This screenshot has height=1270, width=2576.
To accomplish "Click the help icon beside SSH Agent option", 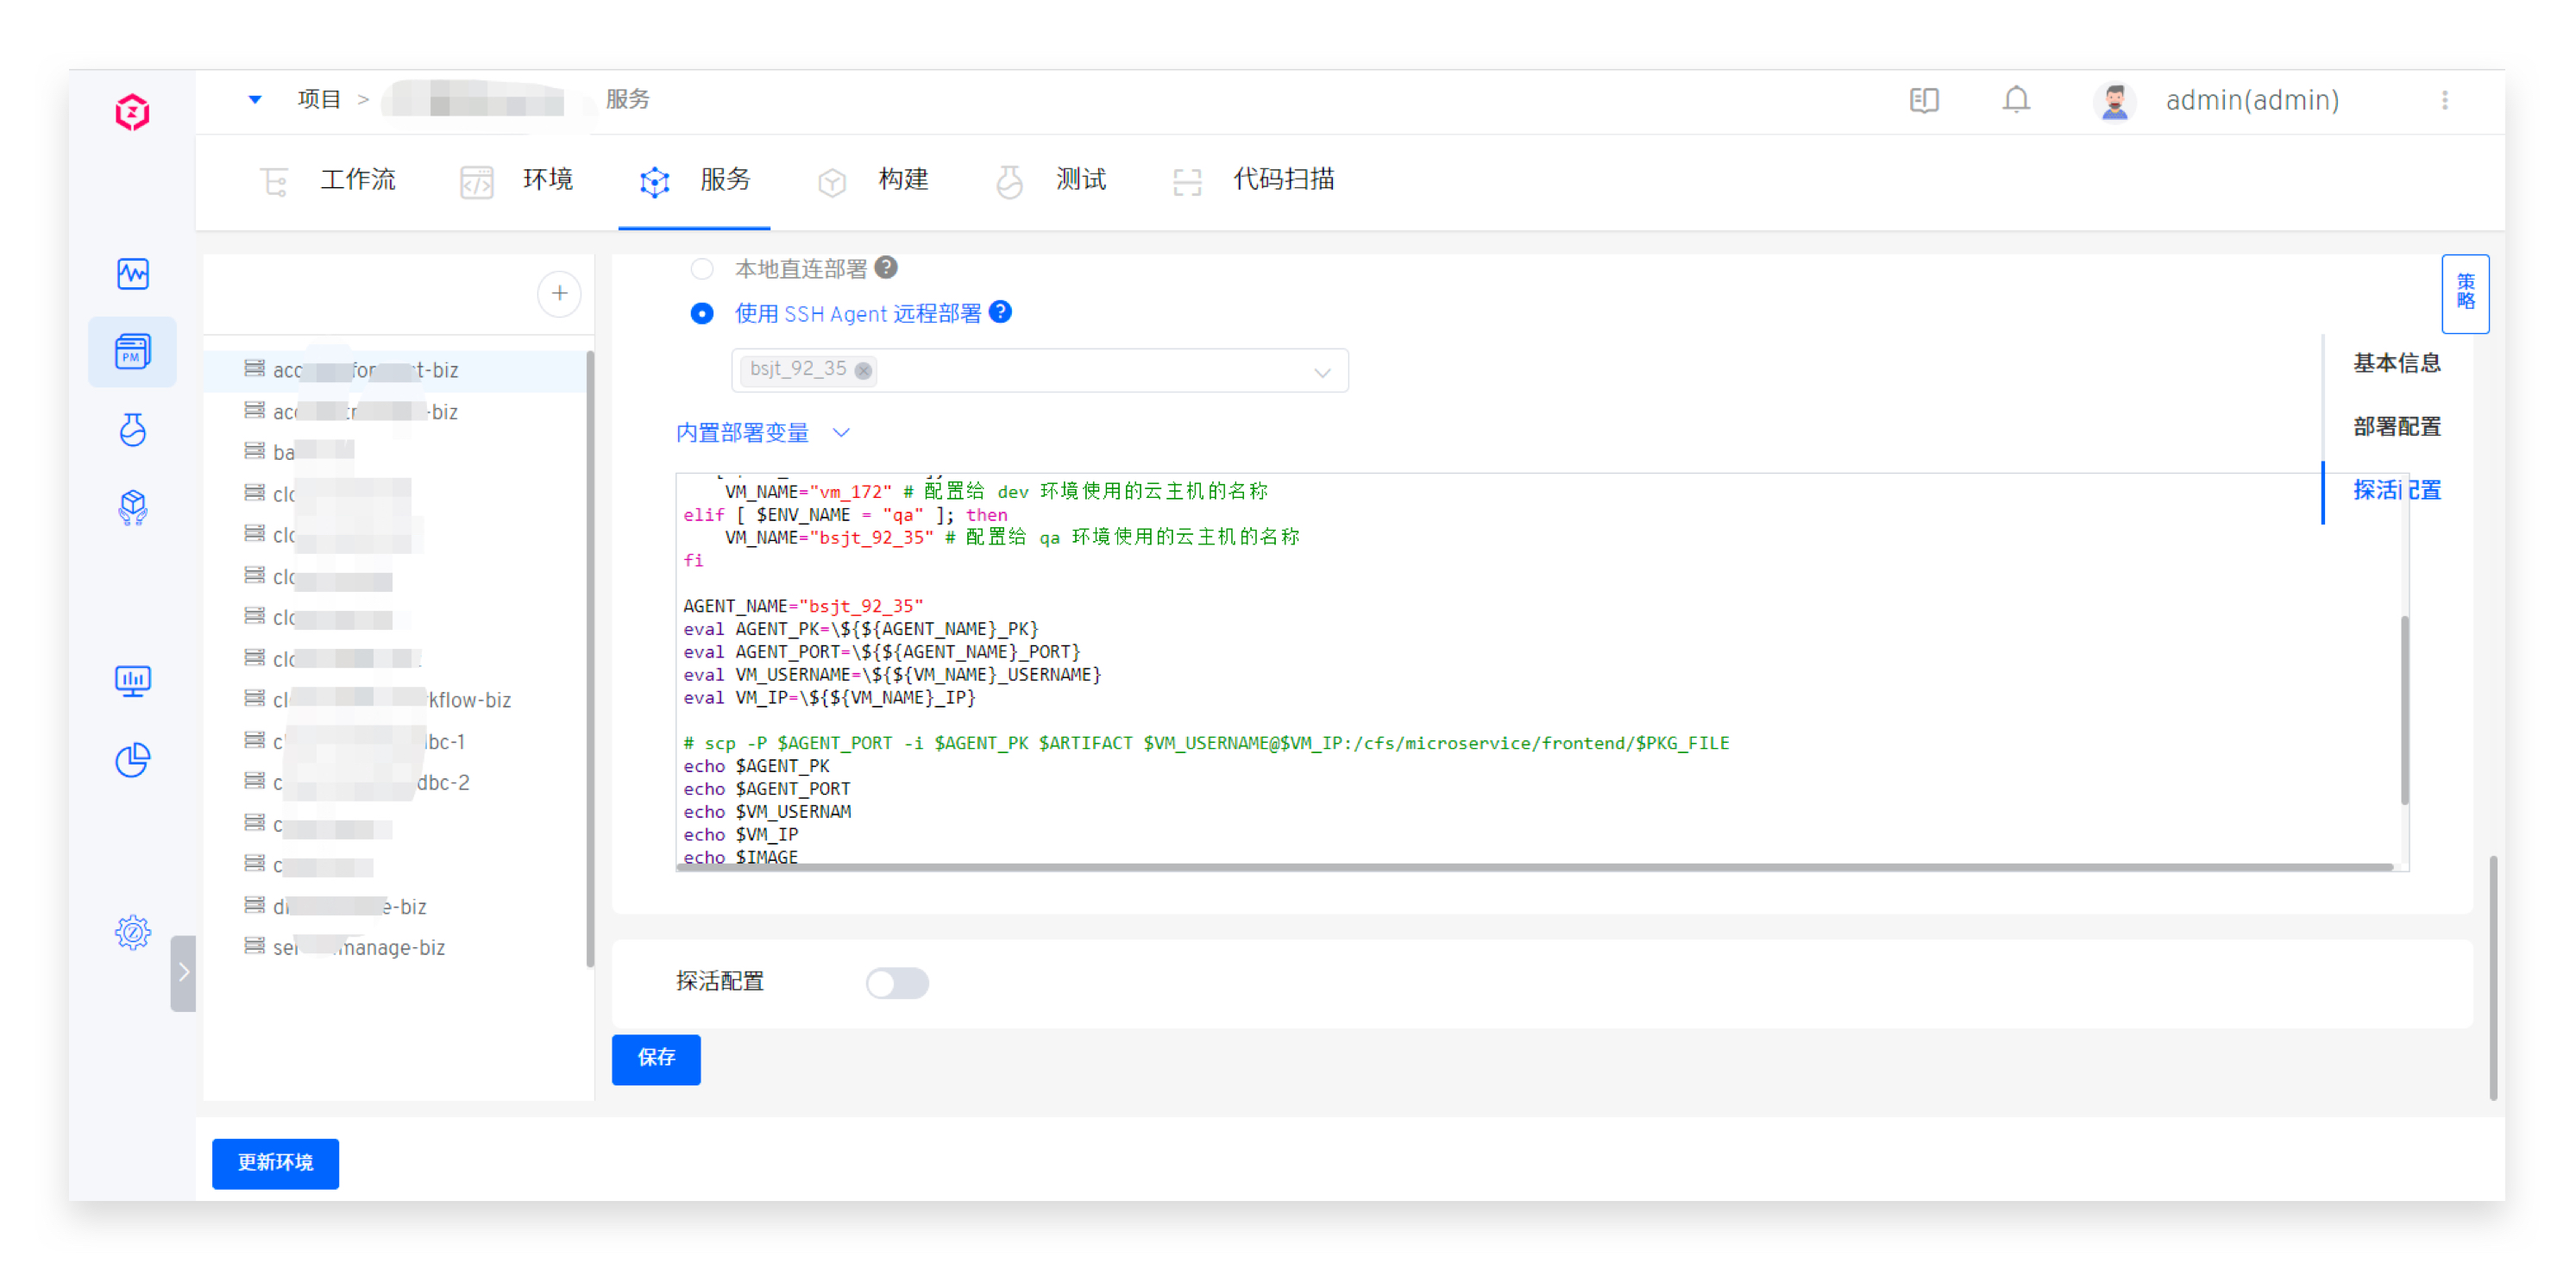I will (x=999, y=312).
